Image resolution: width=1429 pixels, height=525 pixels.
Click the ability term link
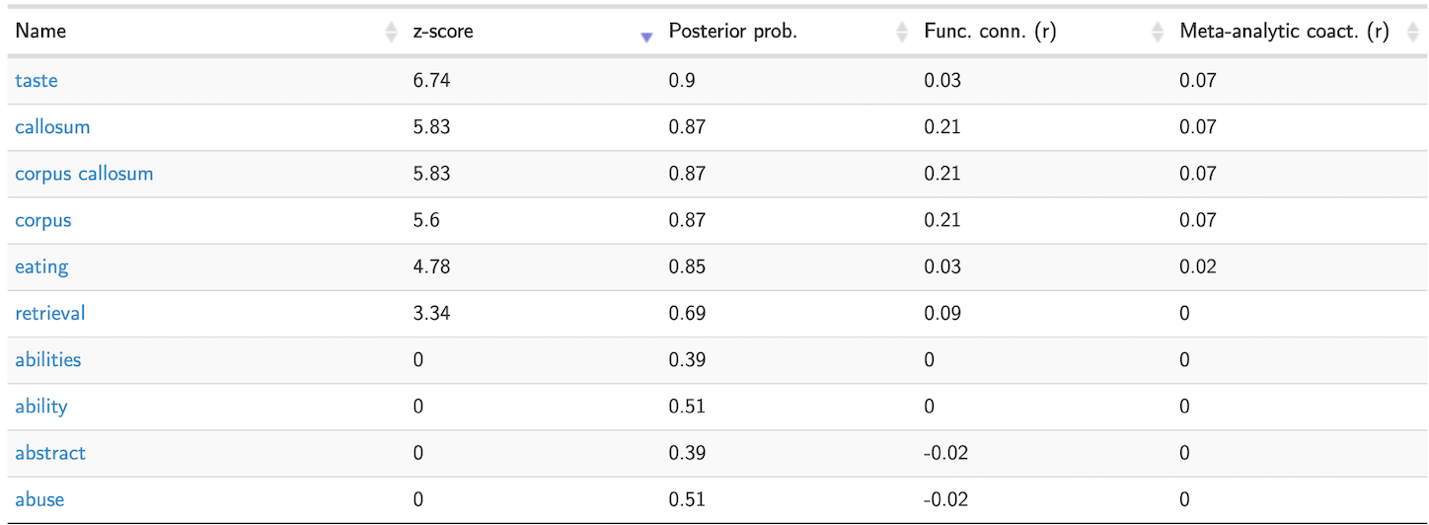[41, 406]
